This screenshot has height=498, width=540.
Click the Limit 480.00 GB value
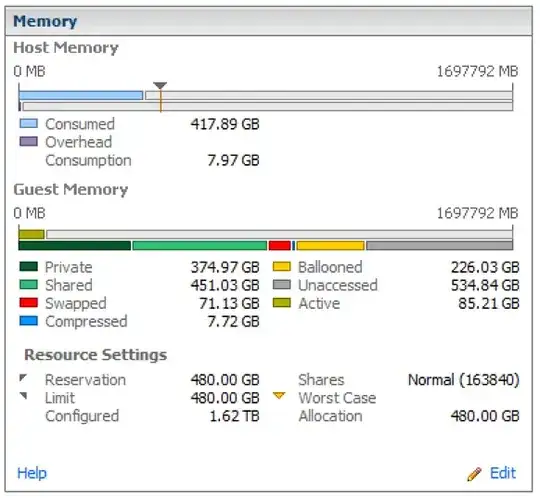point(225,398)
